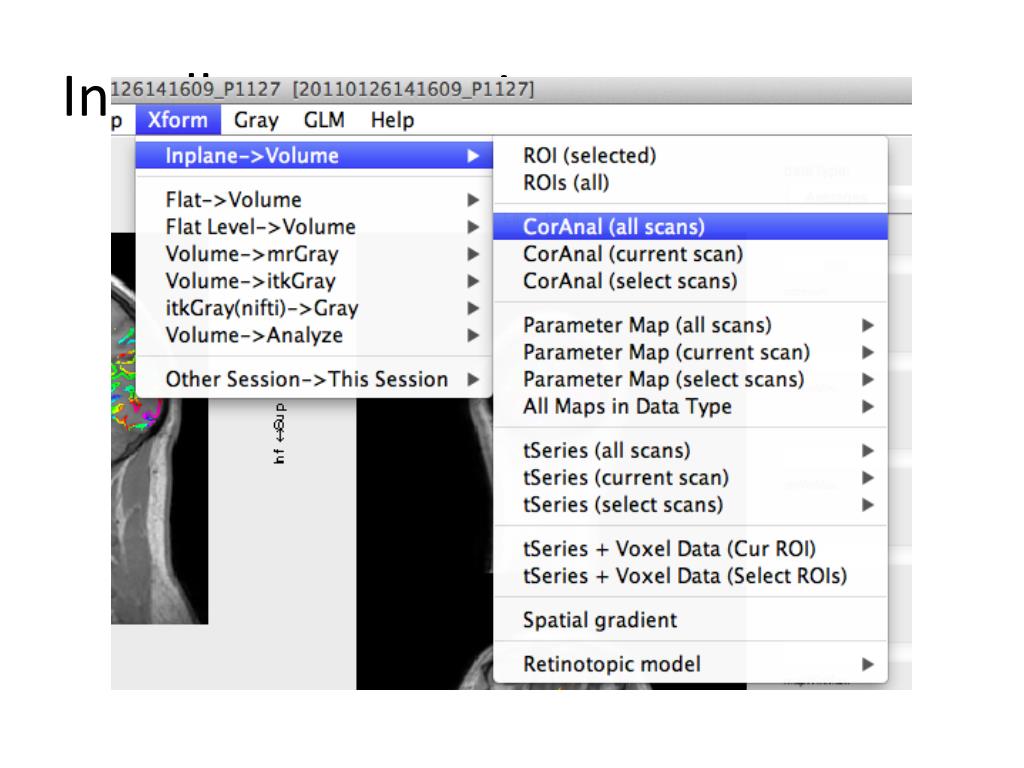
Task: Expand the Retinotopic model submenu
Action: pos(690,665)
